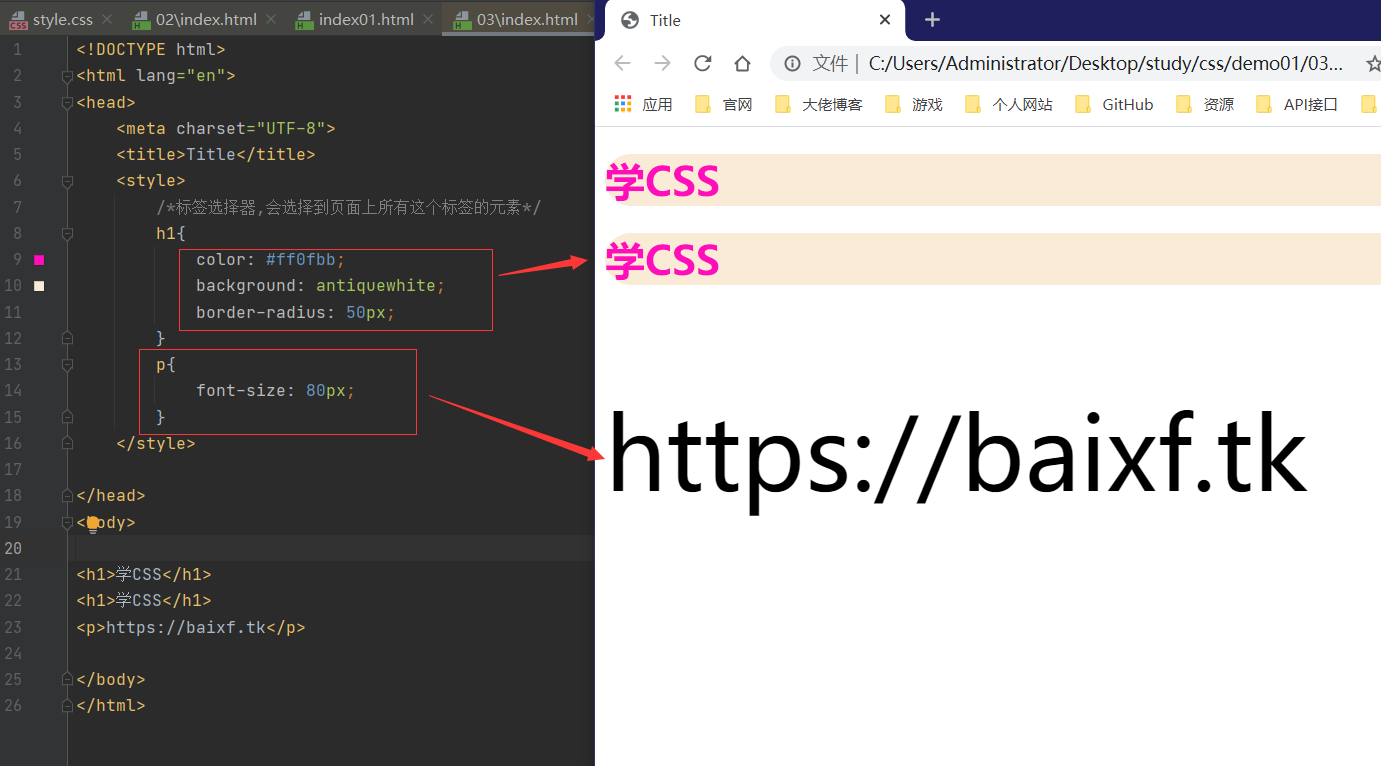Screen dimensions: 1381x766
Task: Click the 02\index.html file type icon
Action: click(141, 20)
